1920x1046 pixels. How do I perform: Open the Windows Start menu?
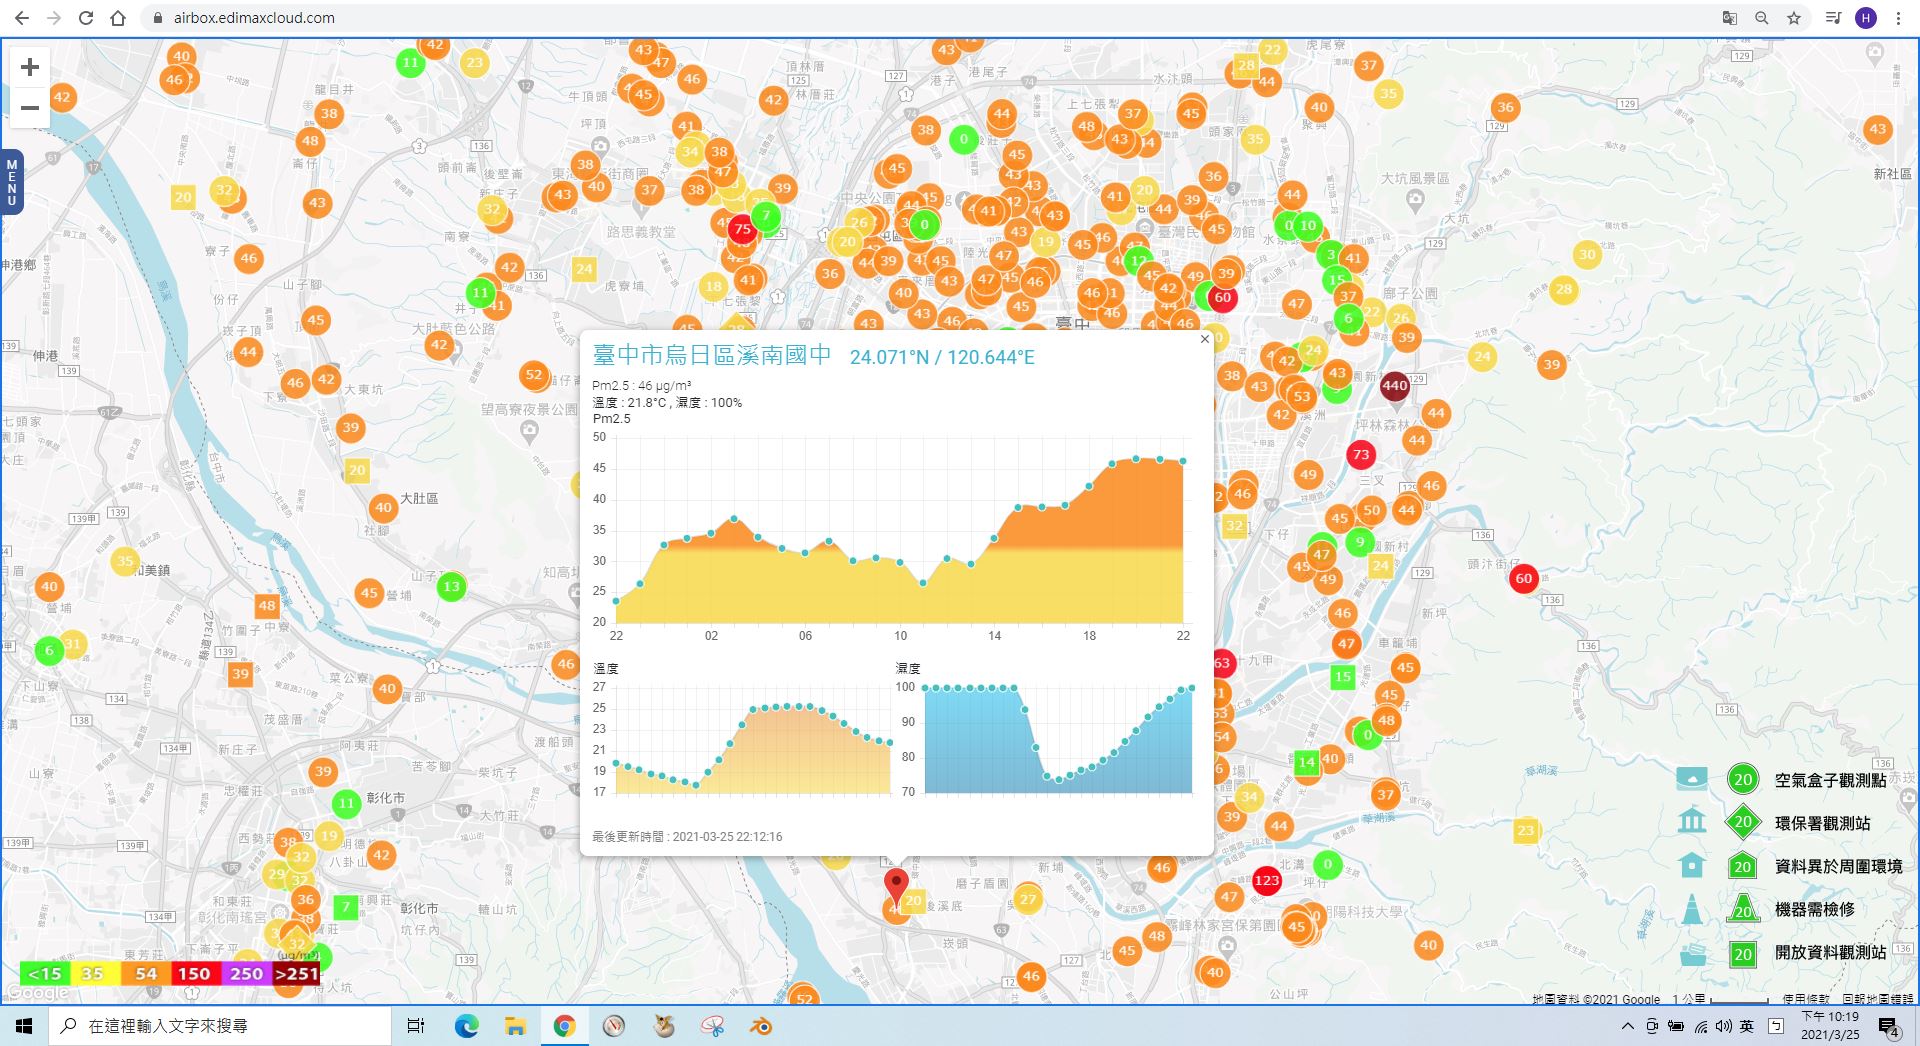pos(24,1026)
